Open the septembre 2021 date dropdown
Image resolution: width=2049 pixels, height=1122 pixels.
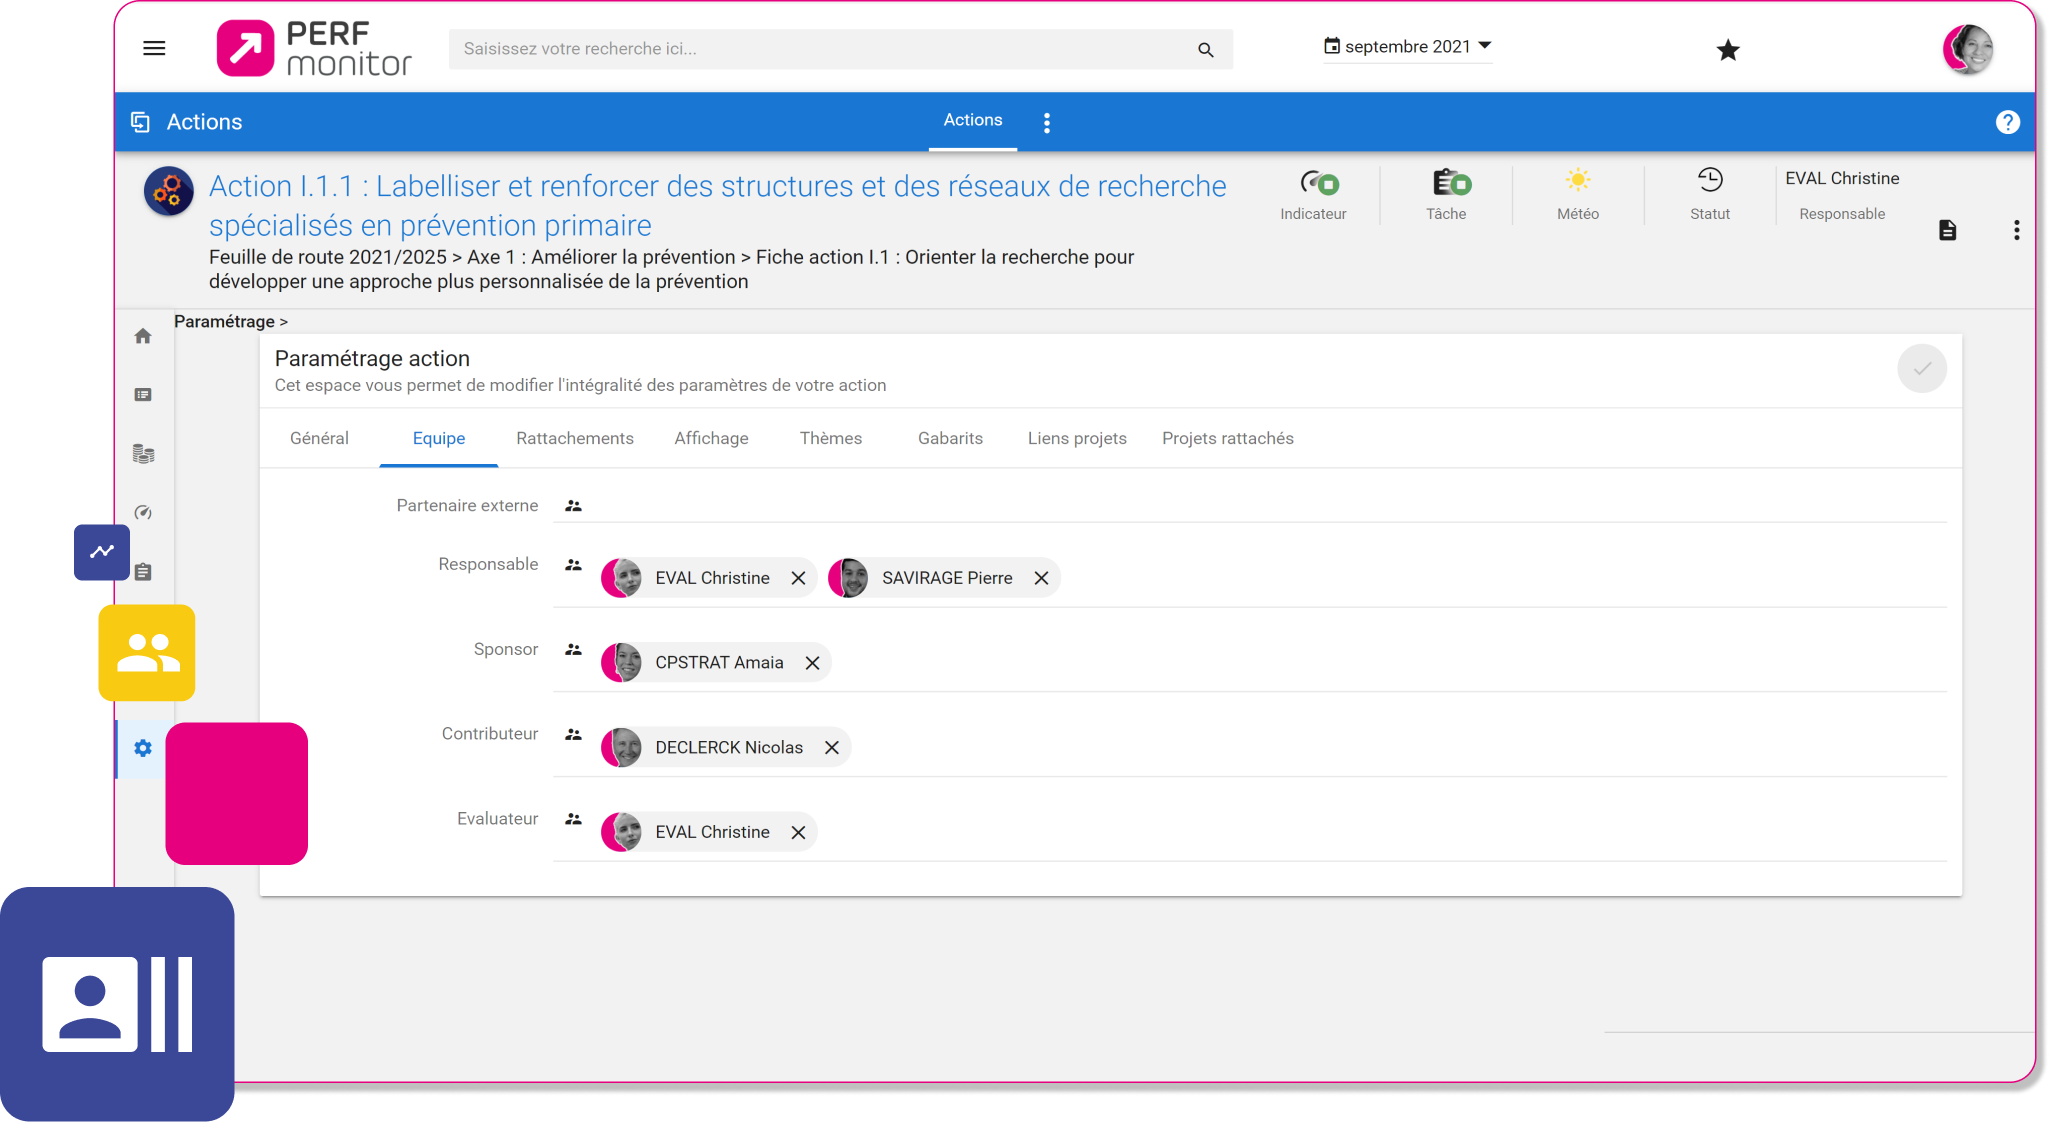(x=1407, y=46)
